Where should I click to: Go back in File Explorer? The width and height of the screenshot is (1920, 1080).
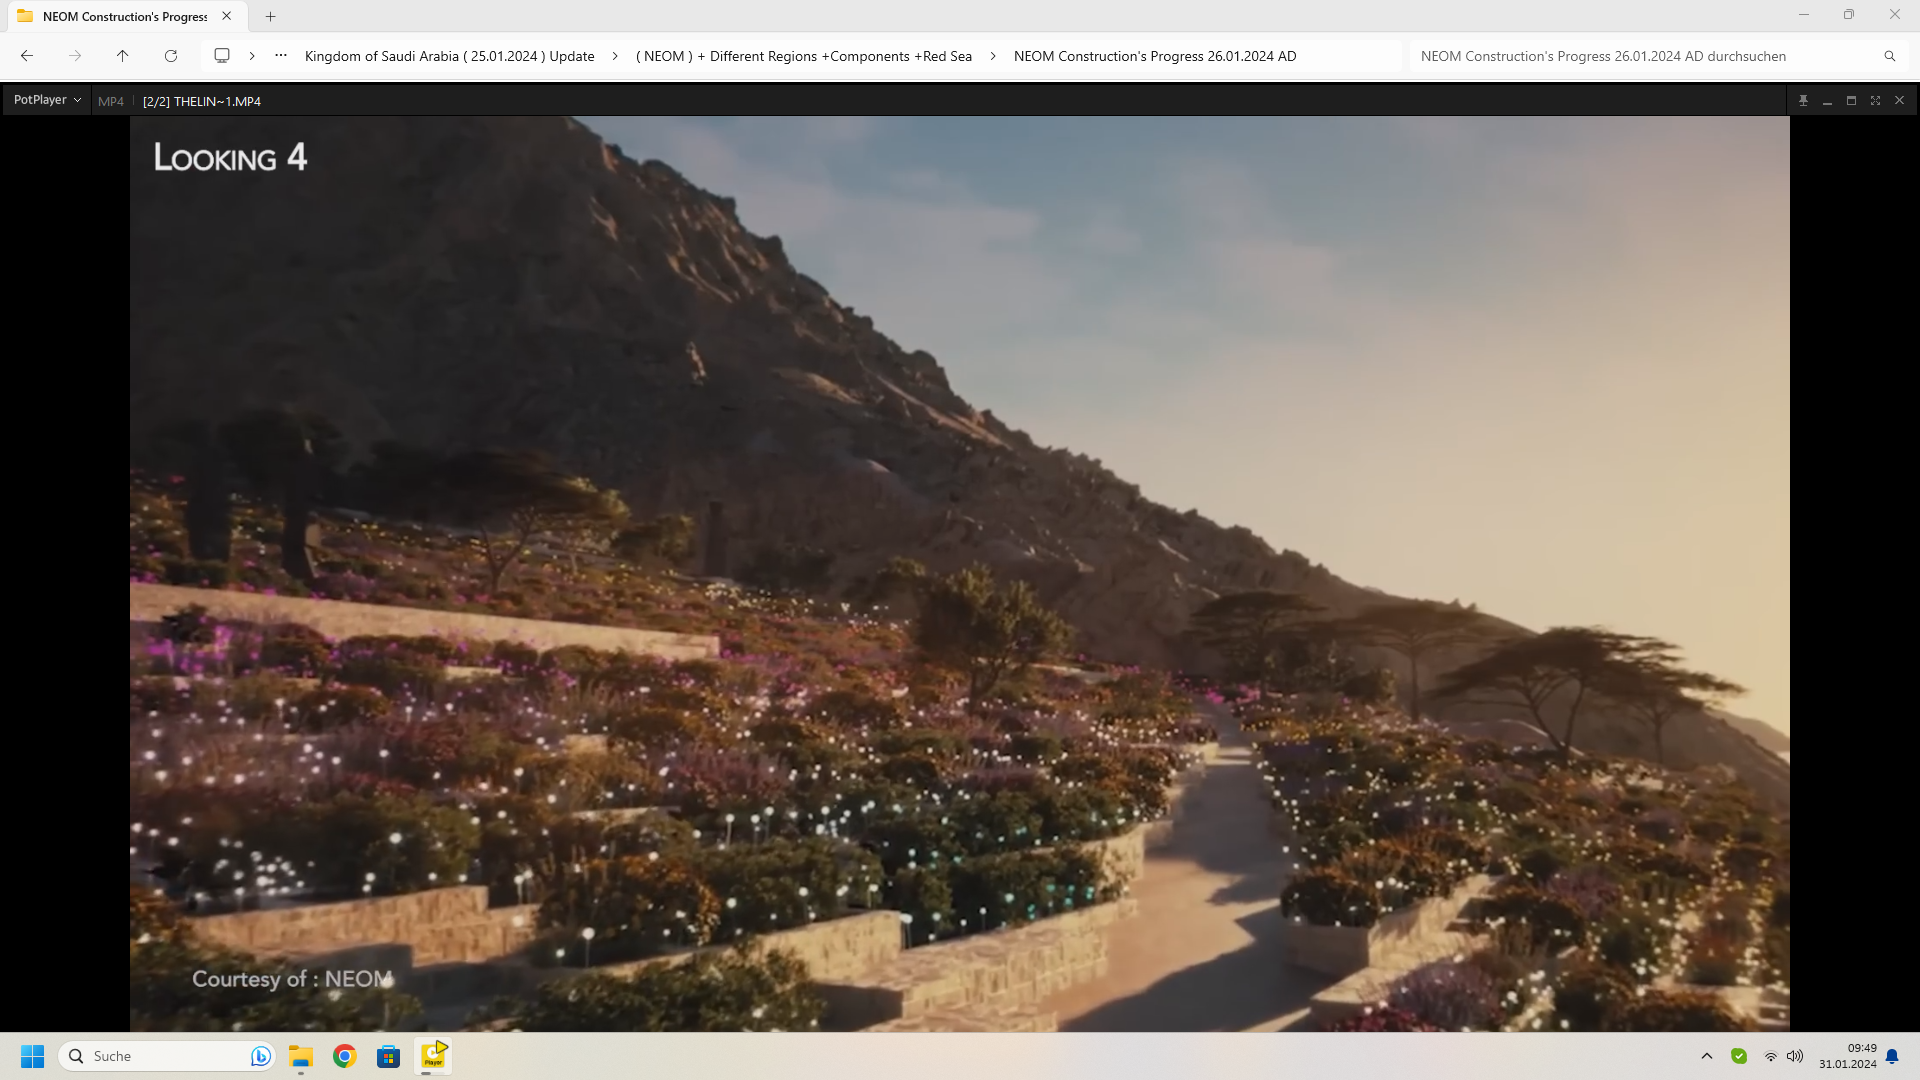pos(27,56)
